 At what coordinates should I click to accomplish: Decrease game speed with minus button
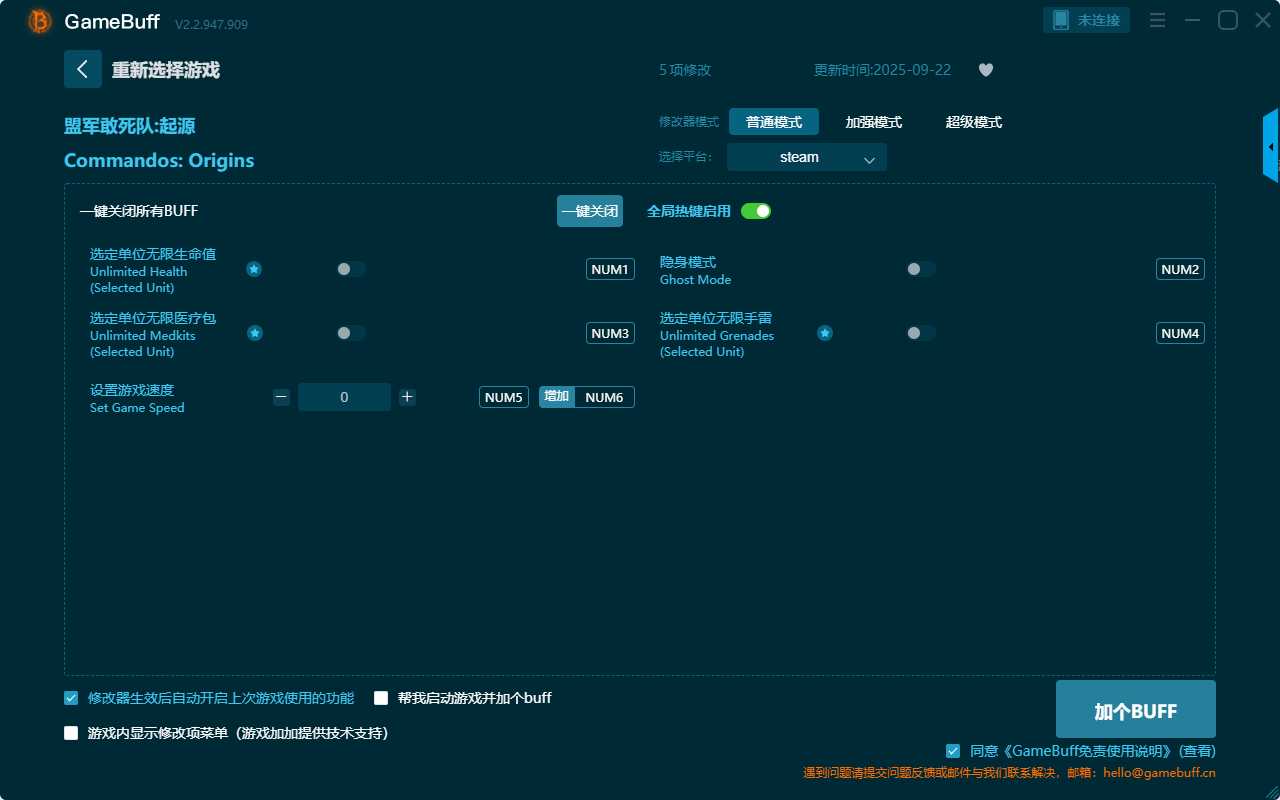coord(282,397)
